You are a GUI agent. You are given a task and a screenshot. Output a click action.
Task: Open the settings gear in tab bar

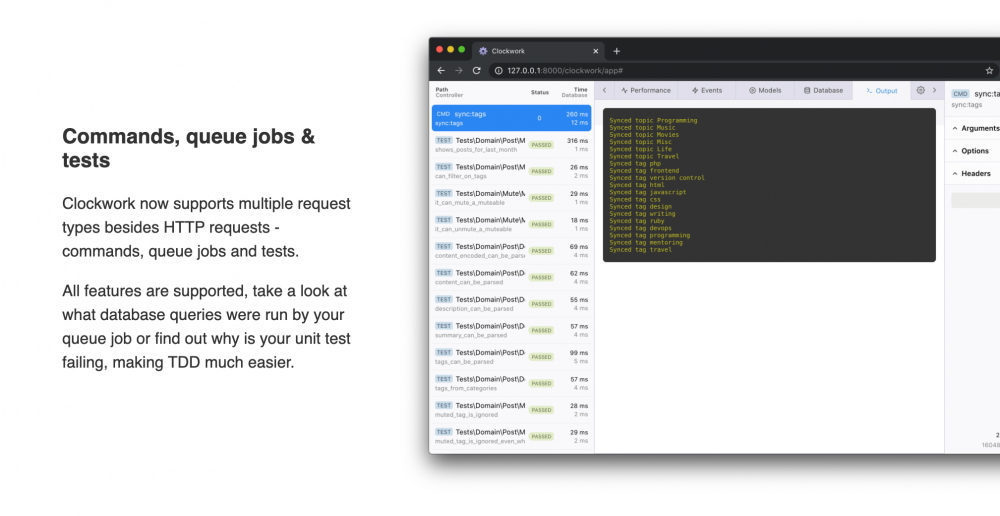pyautogui.click(x=920, y=90)
